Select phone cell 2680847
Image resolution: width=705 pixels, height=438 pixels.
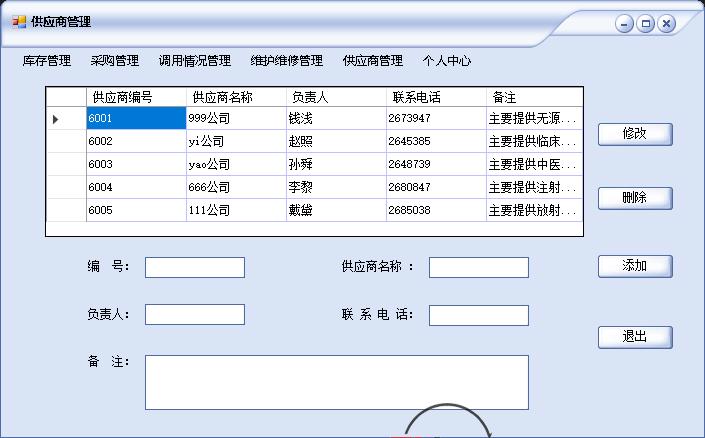point(436,187)
